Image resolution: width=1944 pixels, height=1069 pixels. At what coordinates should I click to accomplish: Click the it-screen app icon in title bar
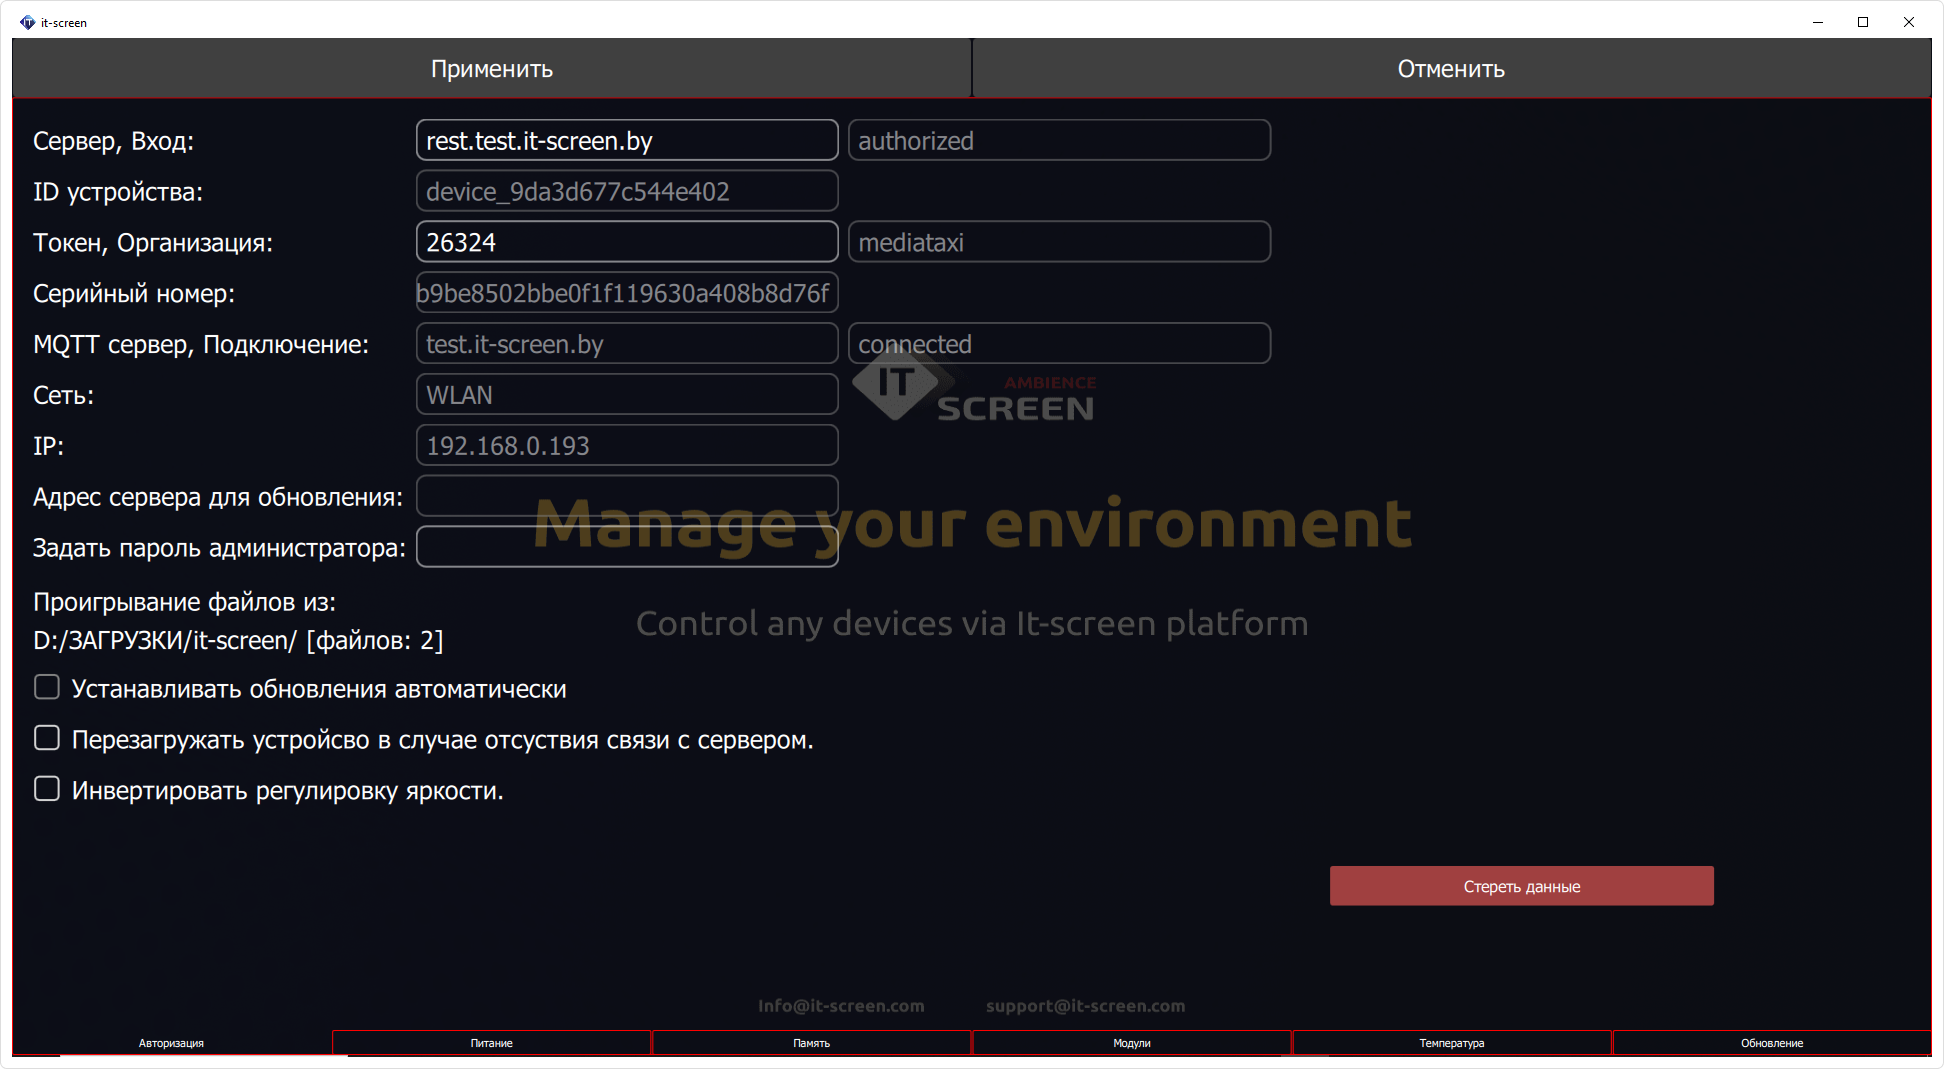coord(27,22)
